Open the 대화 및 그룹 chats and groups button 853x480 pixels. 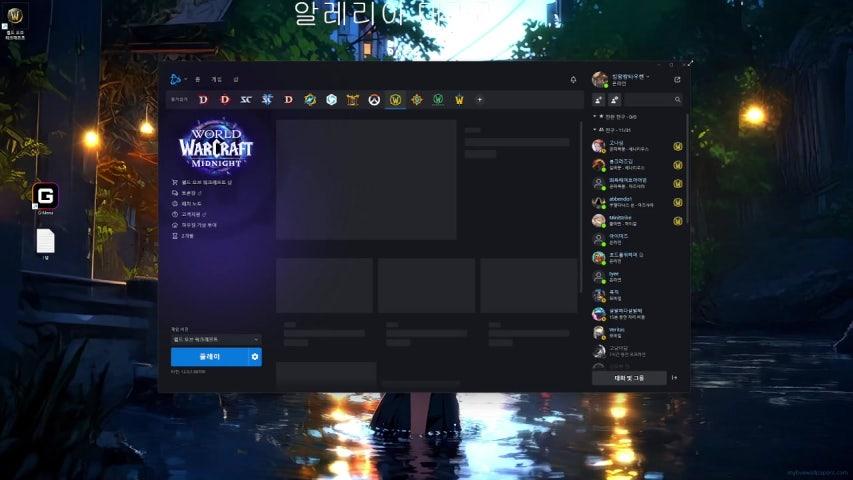pyautogui.click(x=629, y=378)
